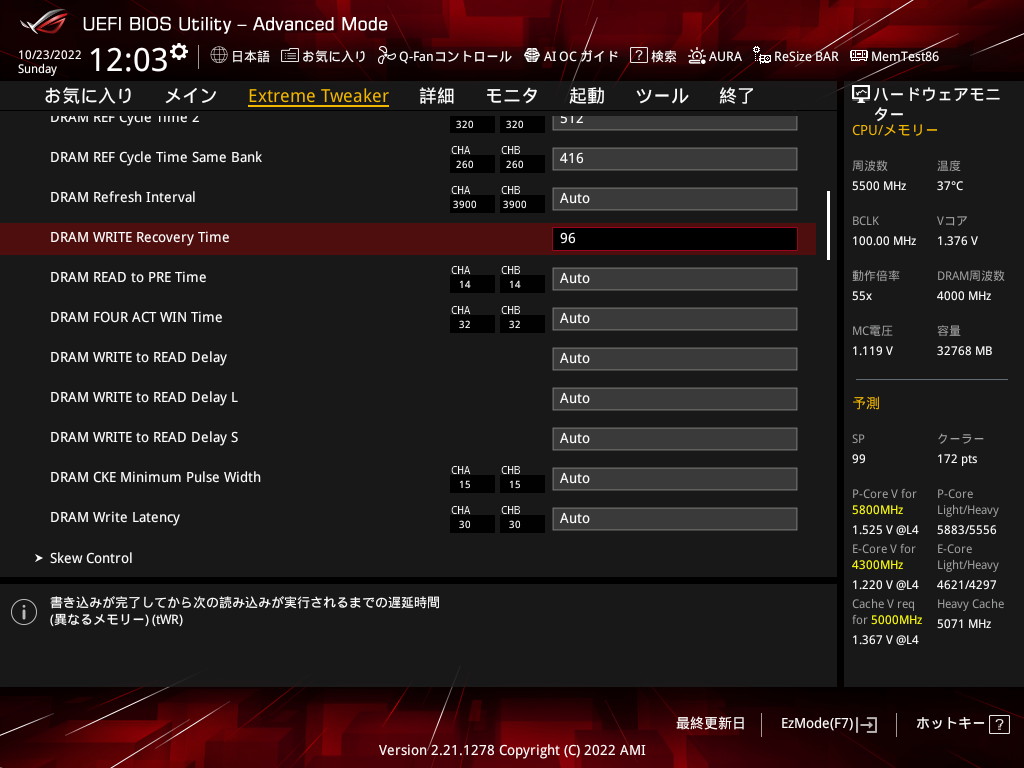This screenshot has height=768, width=1024.
Task: Click DRAM REF Cycle Time Same Bank field
Action: click(x=675, y=159)
